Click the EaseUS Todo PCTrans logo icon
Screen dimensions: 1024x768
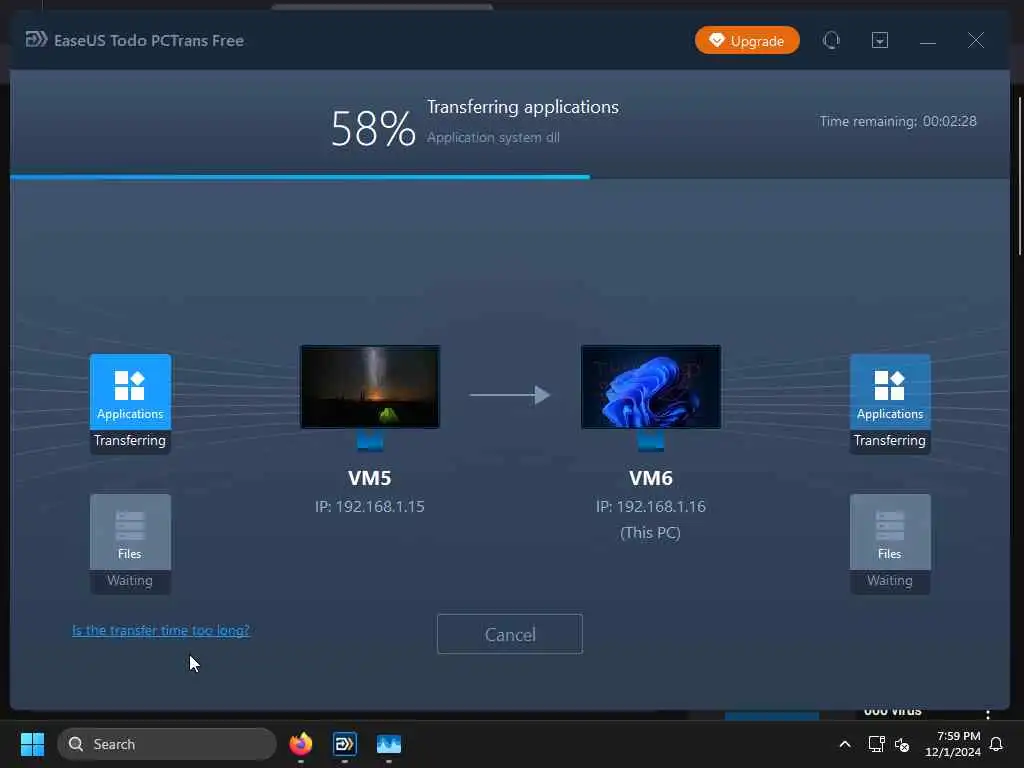point(36,40)
